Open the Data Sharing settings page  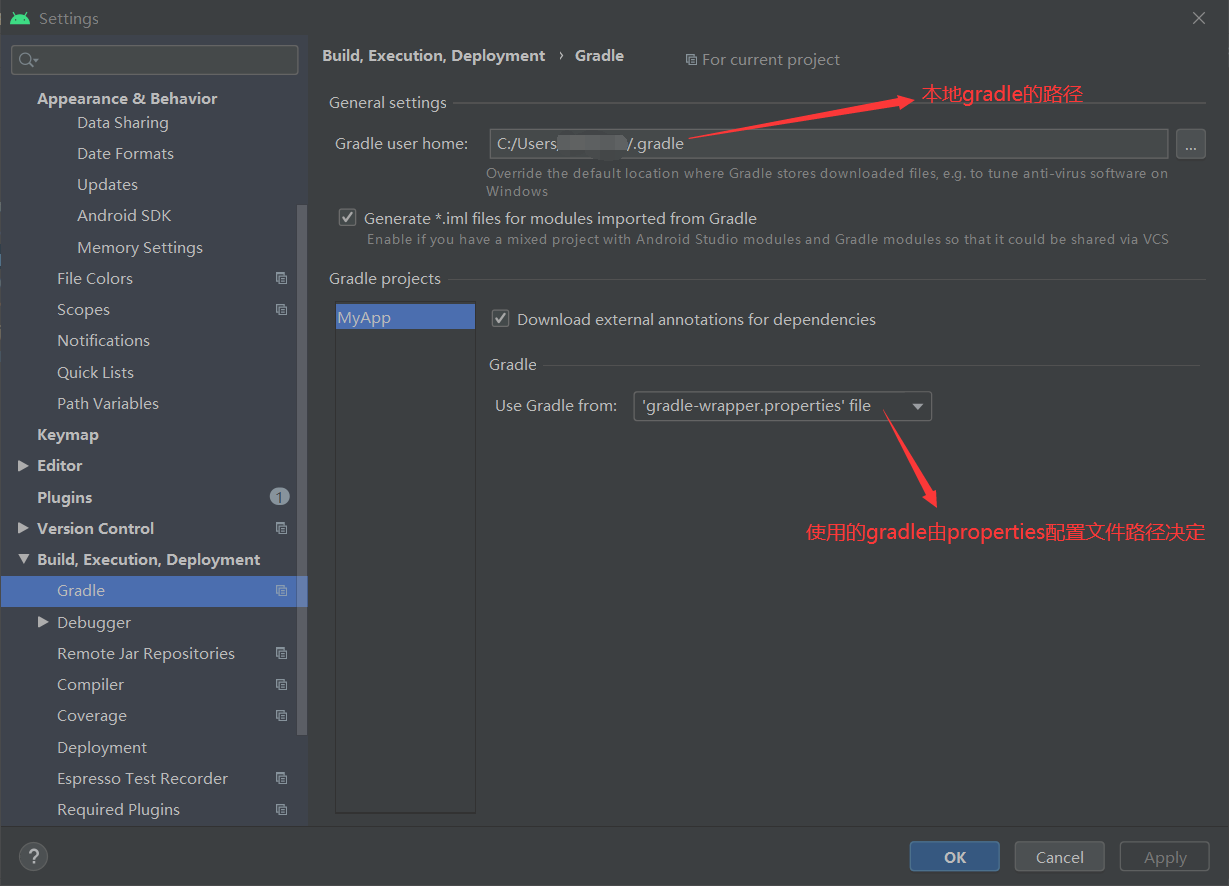122,122
